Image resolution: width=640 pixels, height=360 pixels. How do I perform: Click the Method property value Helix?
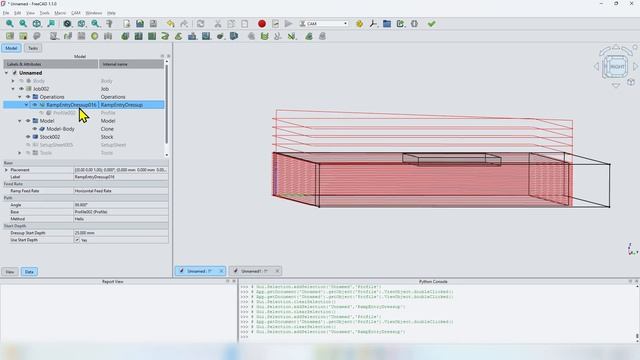pos(121,219)
